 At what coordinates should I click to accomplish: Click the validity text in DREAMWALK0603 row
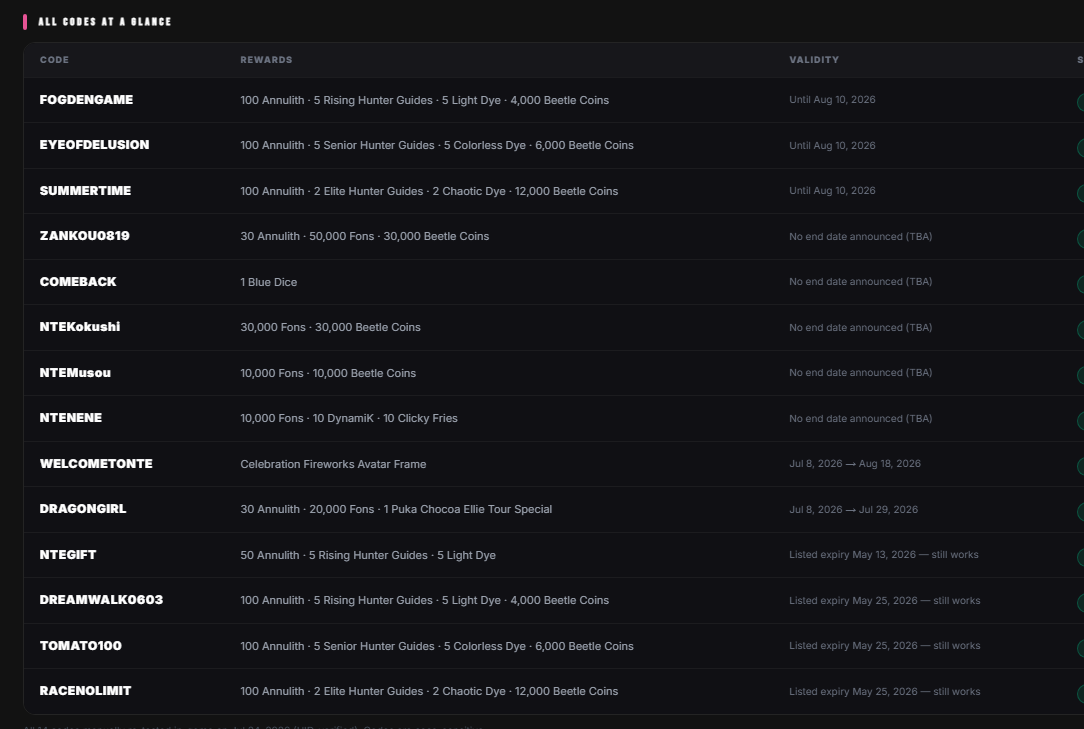tap(885, 600)
